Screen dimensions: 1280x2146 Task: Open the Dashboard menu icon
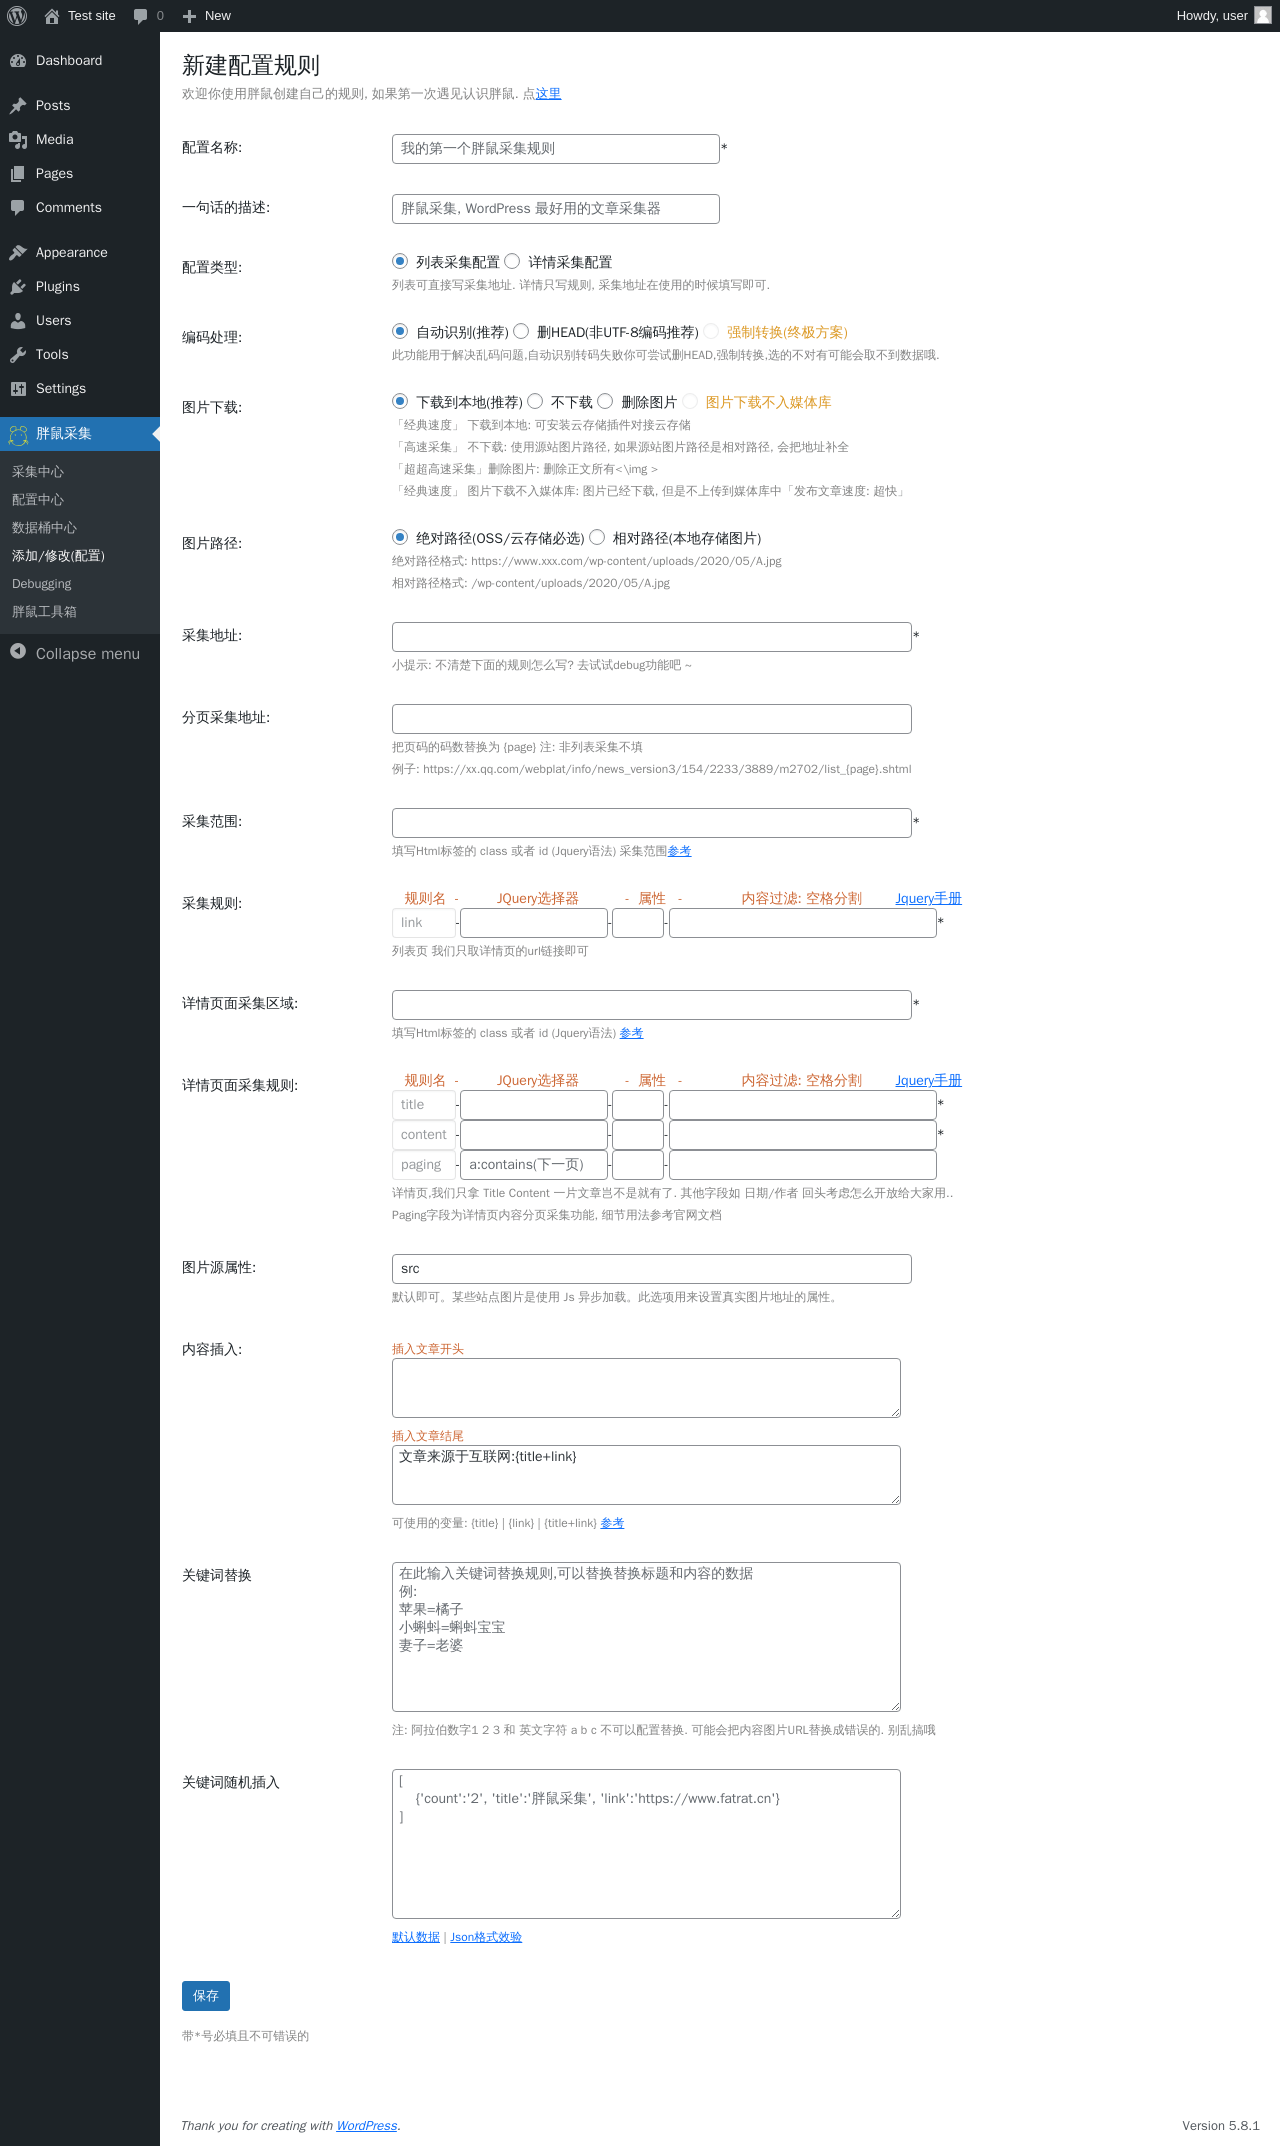point(18,61)
